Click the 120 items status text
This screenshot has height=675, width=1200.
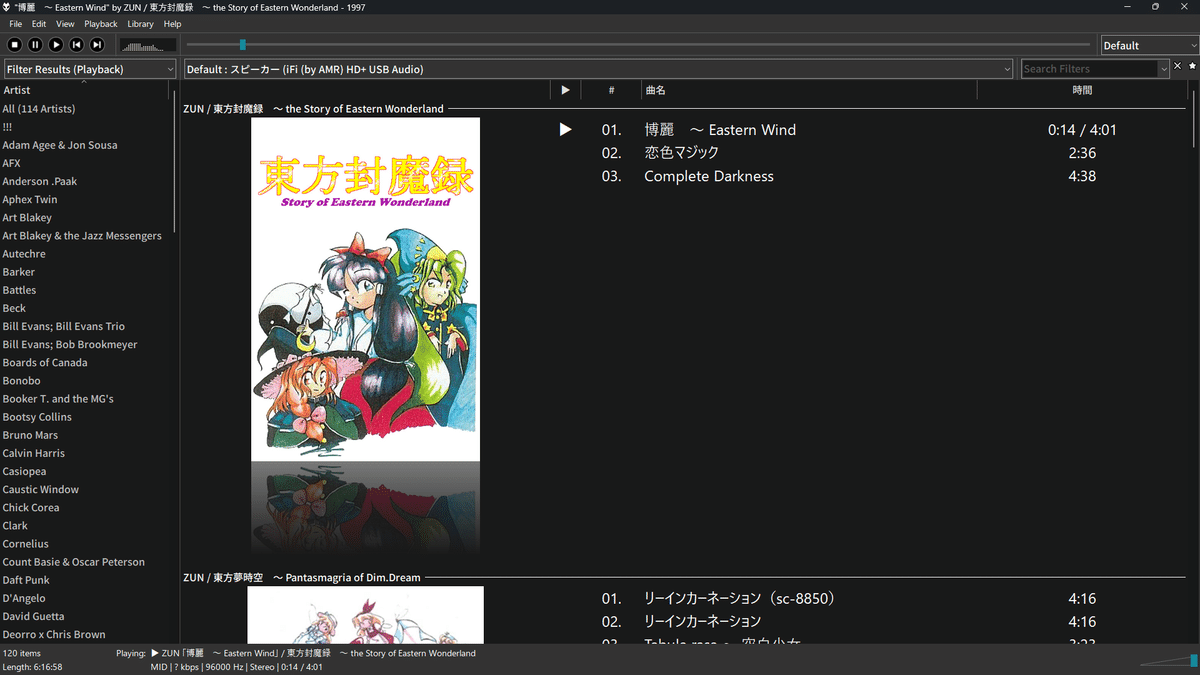pos(22,653)
